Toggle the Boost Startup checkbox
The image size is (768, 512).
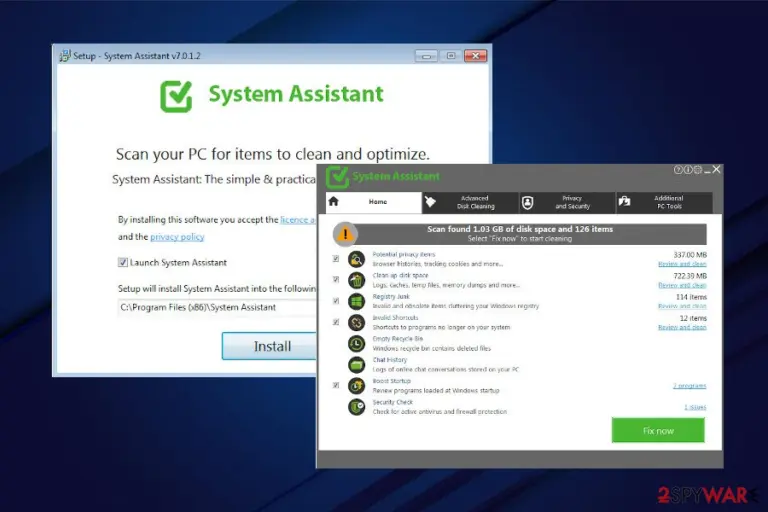[336, 385]
